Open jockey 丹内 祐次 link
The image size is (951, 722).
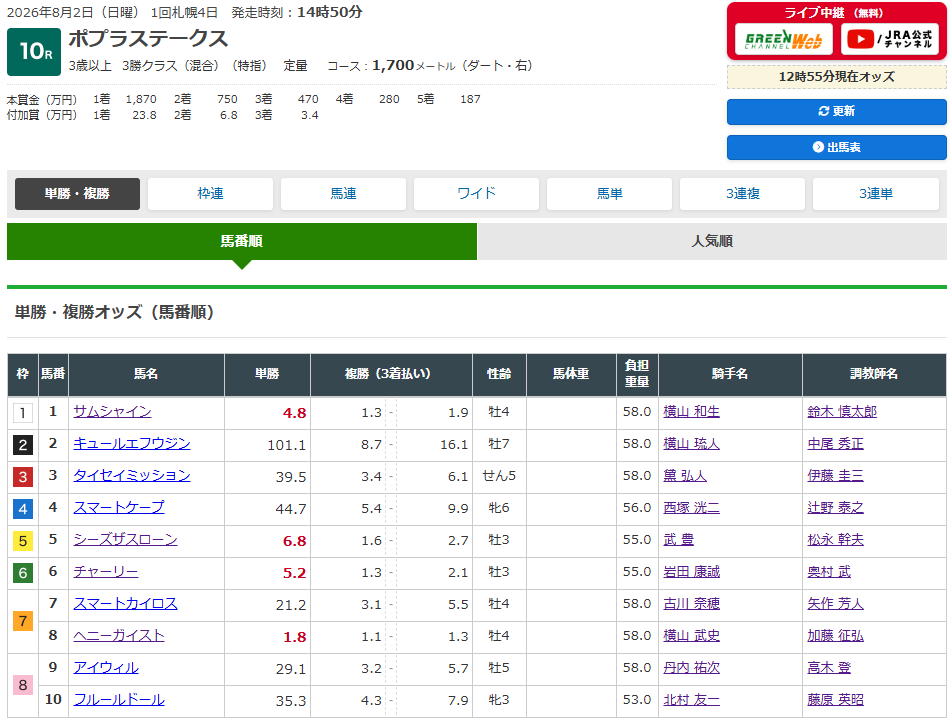[691, 668]
